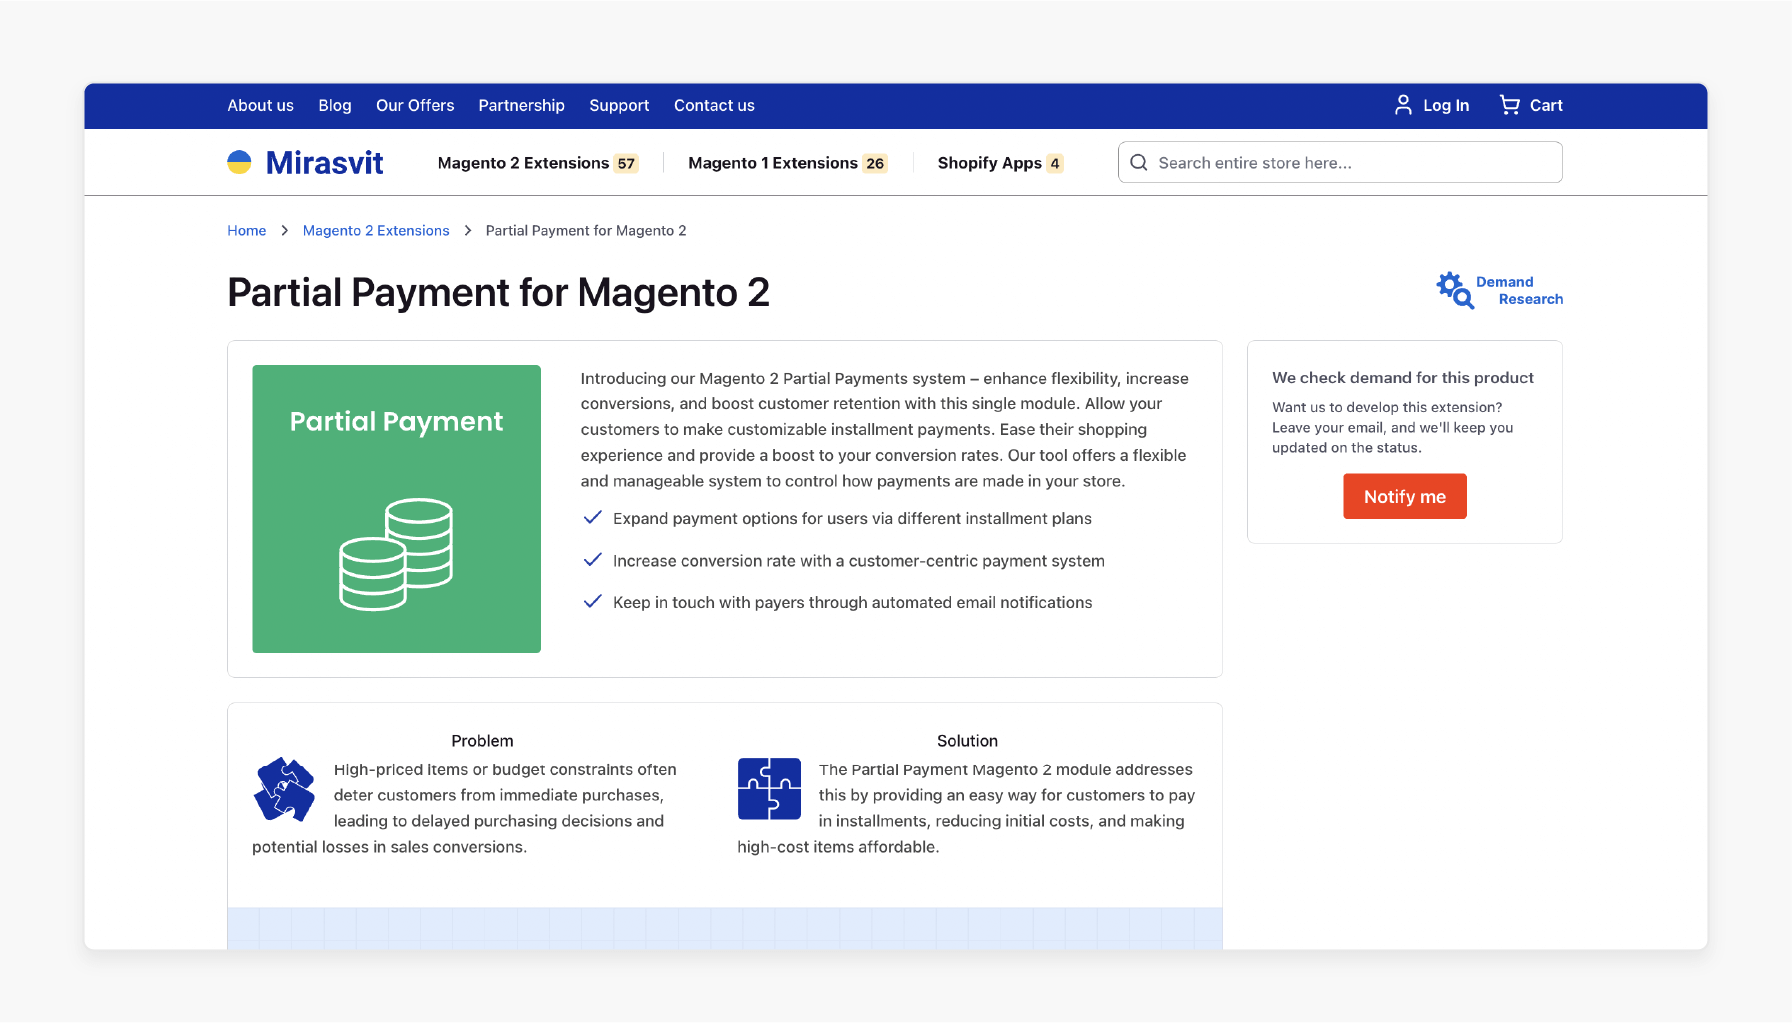Open Our Offers menu
Viewport: 1792px width, 1023px height.
click(415, 105)
